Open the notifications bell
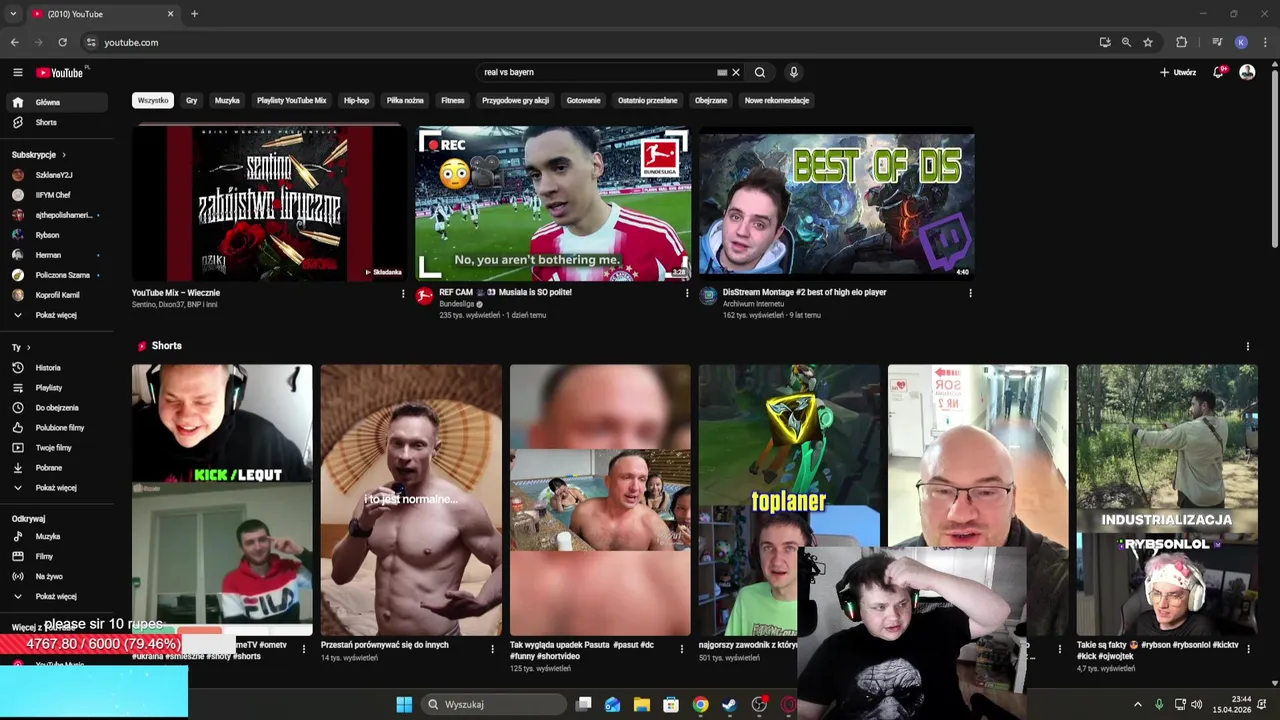 (1218, 72)
